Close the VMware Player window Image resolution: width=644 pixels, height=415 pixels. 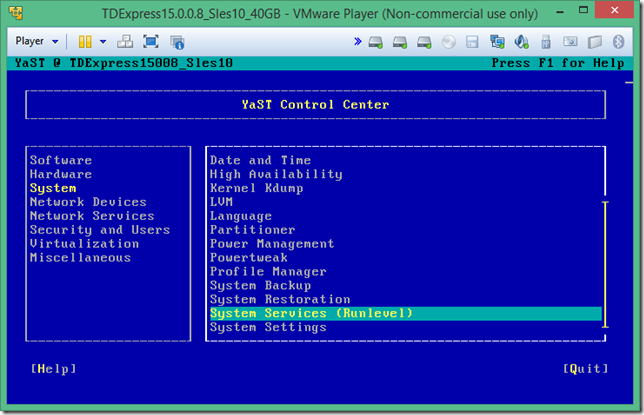614,10
